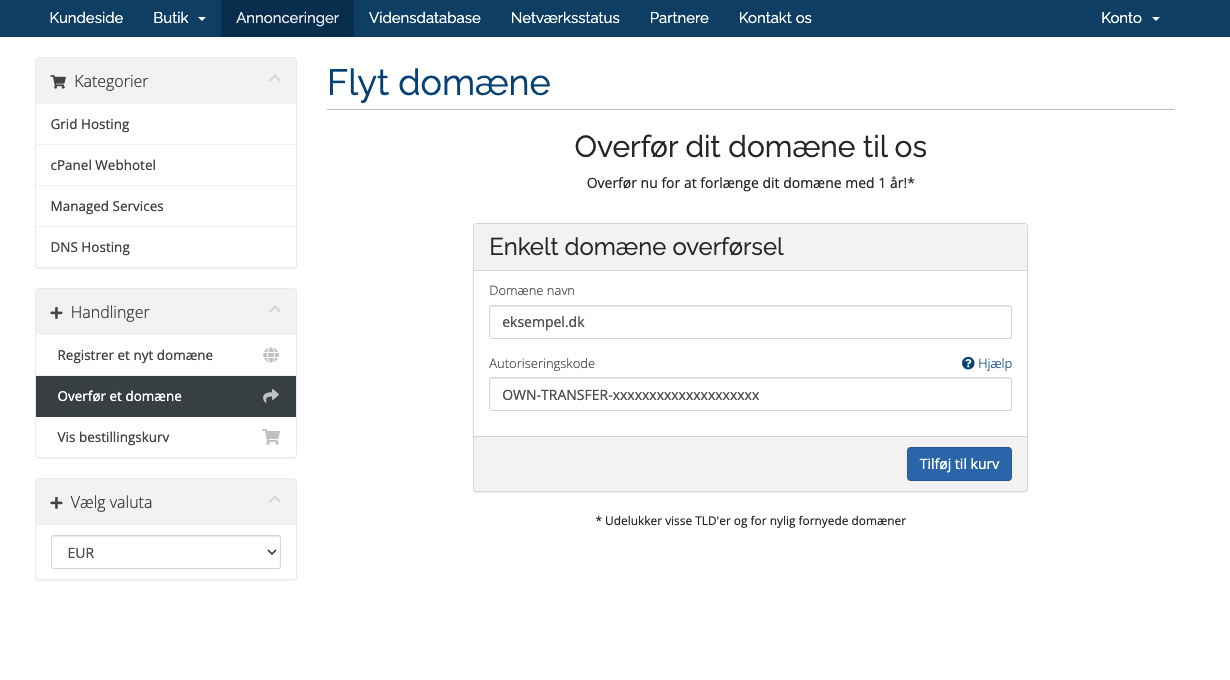Open the Grid Hosting category link
Viewport: 1230px width, 680px height.
pyautogui.click(x=90, y=124)
